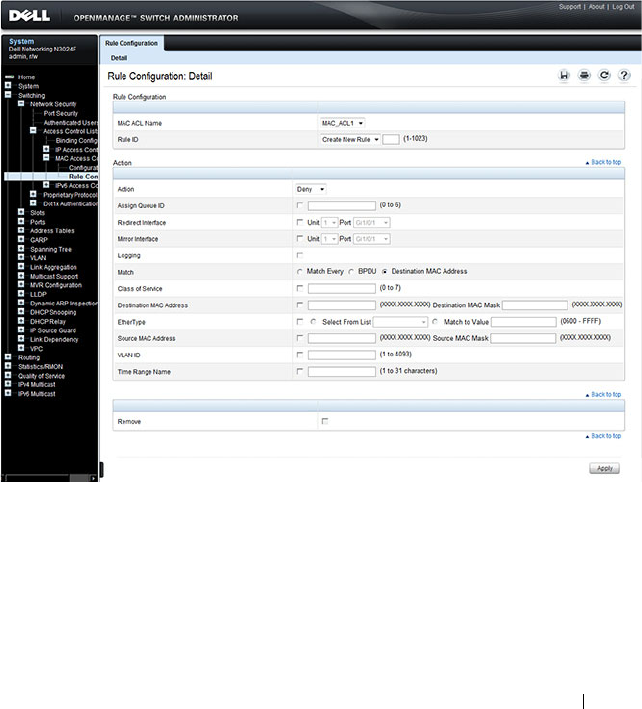Check the Destination MAC Address checkbox

299,305
